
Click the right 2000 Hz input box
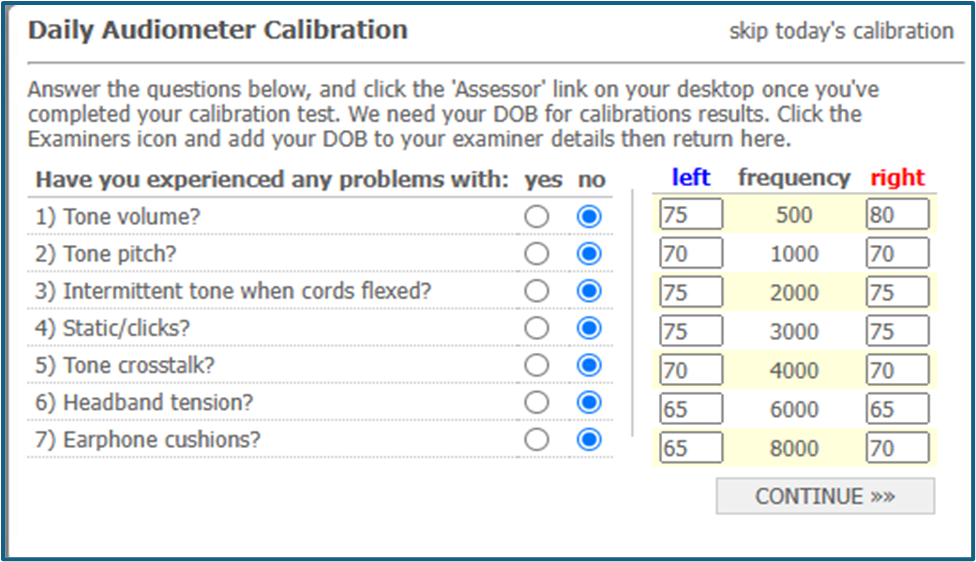(897, 292)
